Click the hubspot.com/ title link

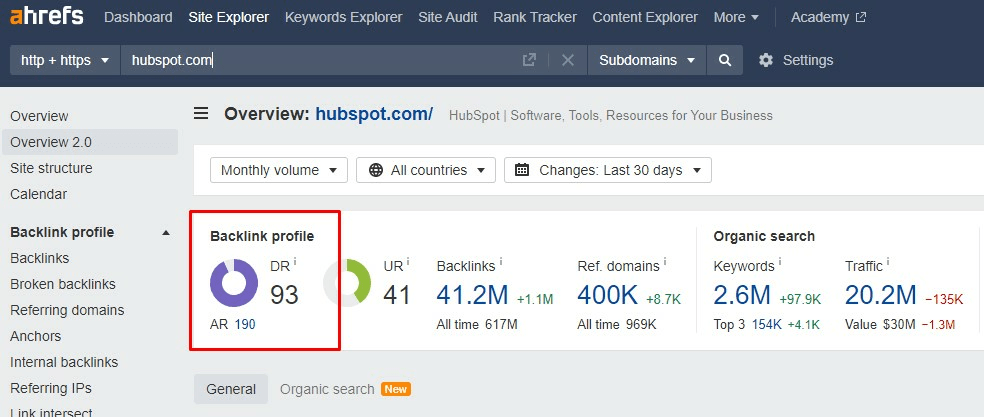click(374, 114)
